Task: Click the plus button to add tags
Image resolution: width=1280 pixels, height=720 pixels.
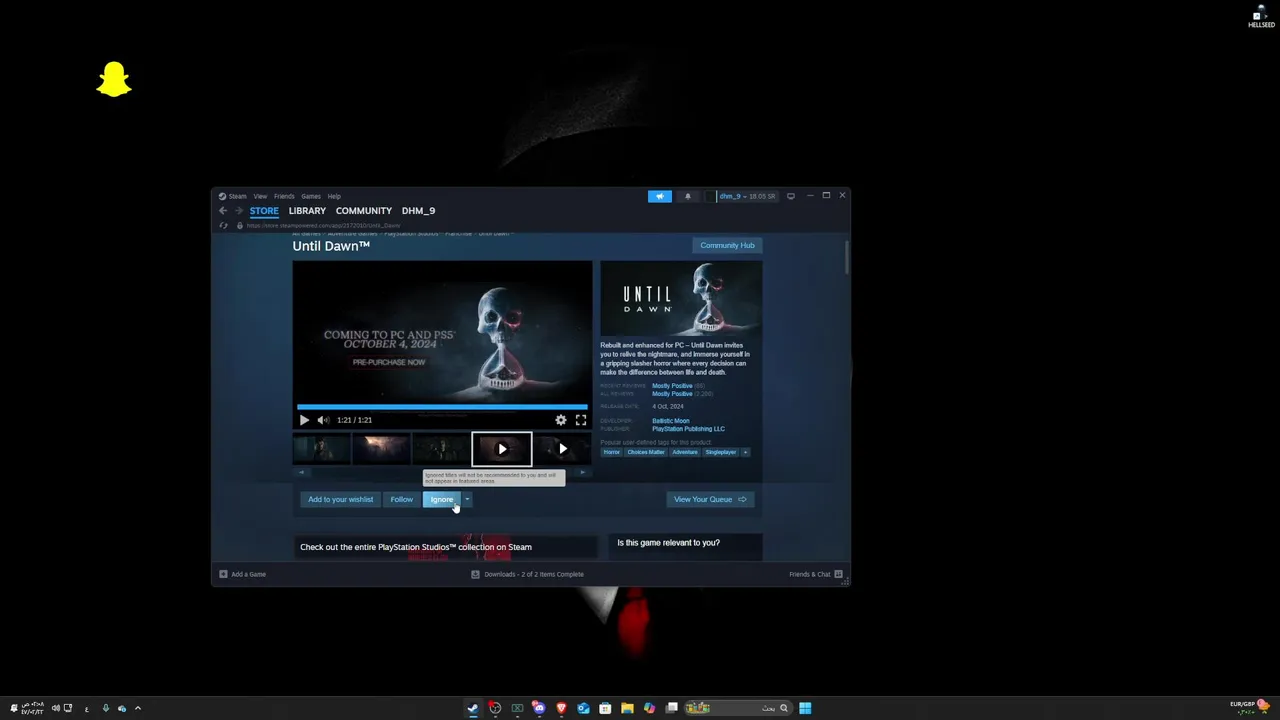Action: coord(745,452)
